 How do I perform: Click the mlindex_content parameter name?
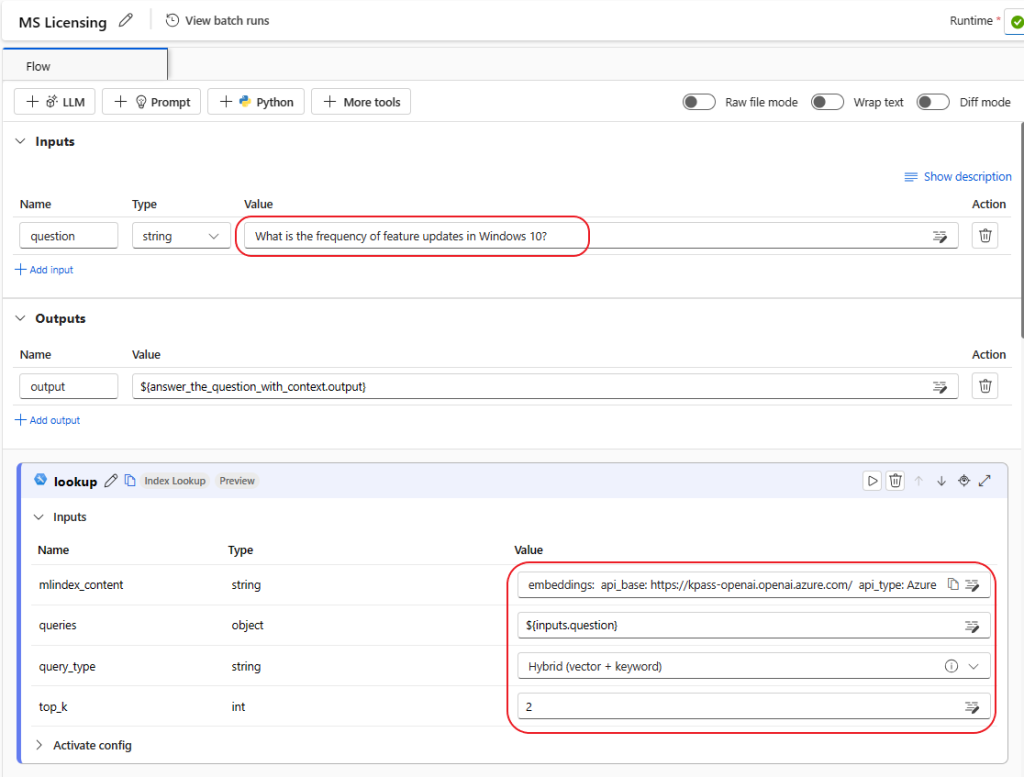coord(81,585)
